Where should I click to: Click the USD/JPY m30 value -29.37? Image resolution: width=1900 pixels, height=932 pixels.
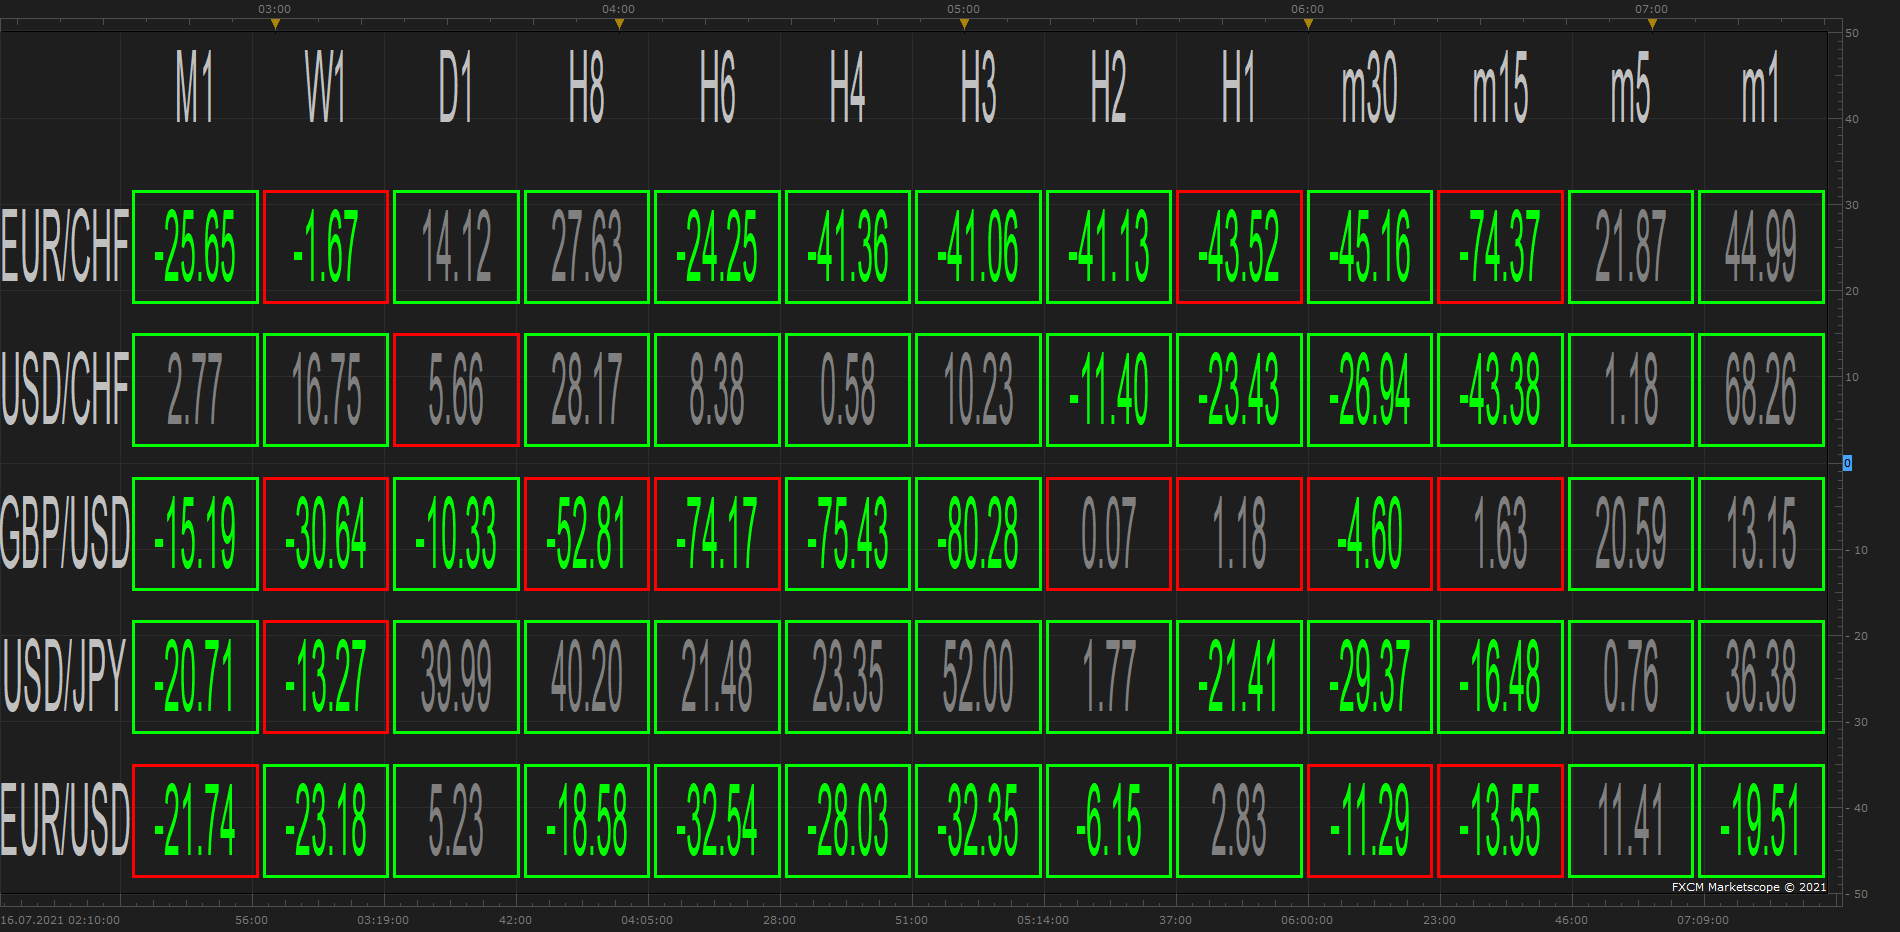tap(1370, 677)
